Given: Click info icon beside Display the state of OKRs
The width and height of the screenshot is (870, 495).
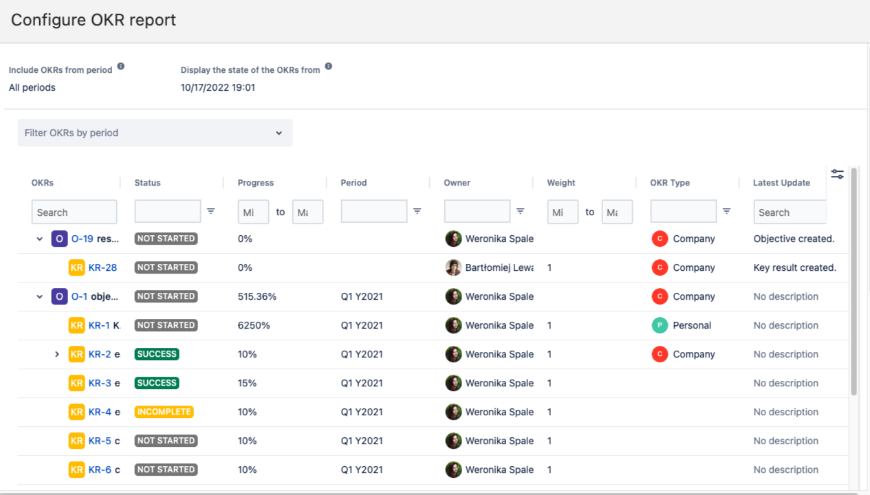Looking at the screenshot, I should pos(328,67).
